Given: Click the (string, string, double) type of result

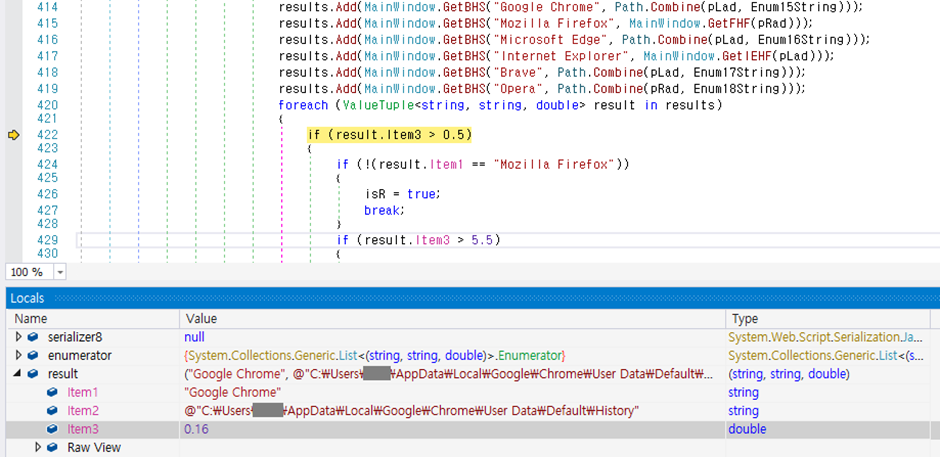Looking at the screenshot, I should click(788, 374).
